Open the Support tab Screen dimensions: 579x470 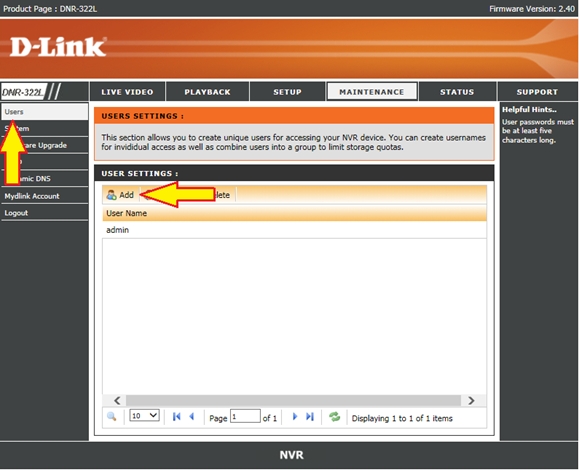coord(537,92)
